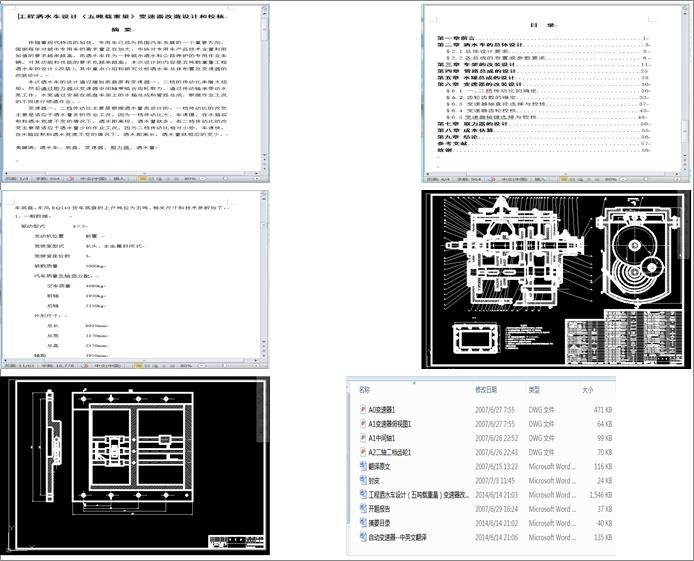Sort the file list by the 类型 column
This screenshot has height=561, width=694.
pos(534,390)
